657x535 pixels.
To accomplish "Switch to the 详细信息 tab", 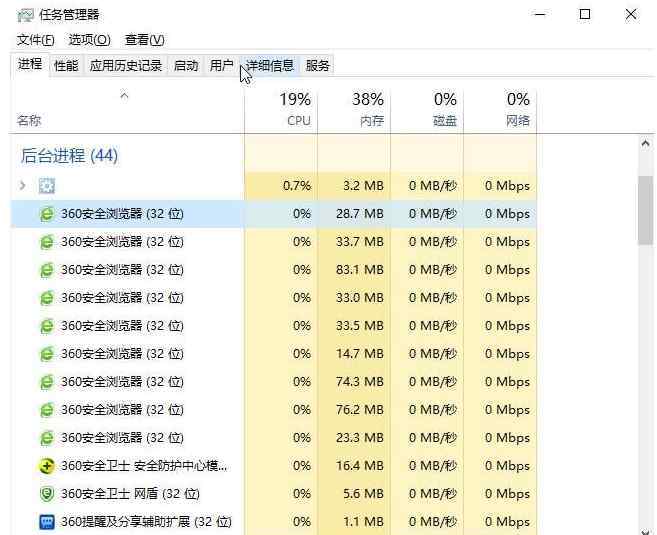I will pos(270,65).
